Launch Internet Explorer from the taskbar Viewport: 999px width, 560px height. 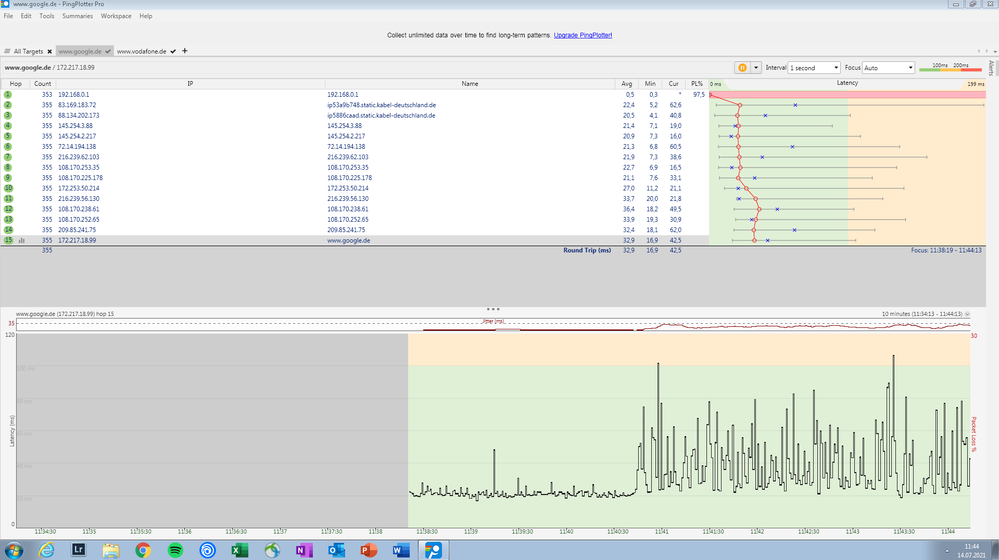coord(47,550)
